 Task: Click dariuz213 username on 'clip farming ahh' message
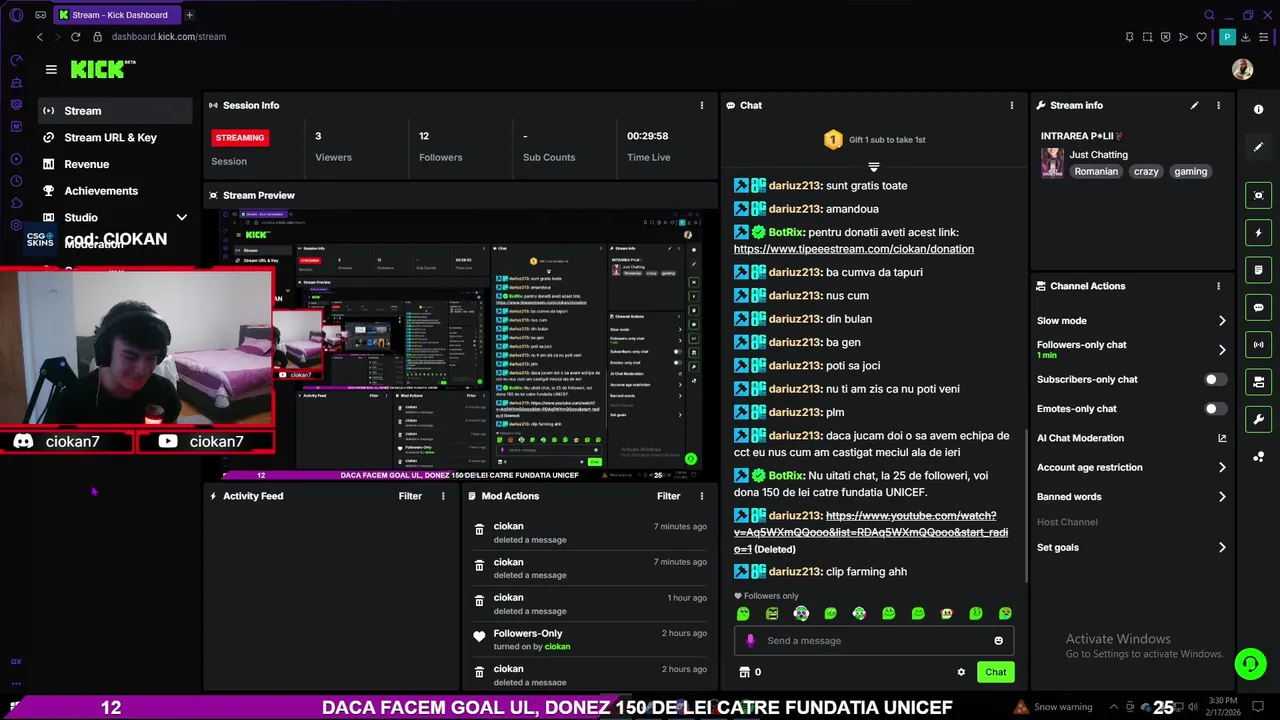tap(795, 572)
